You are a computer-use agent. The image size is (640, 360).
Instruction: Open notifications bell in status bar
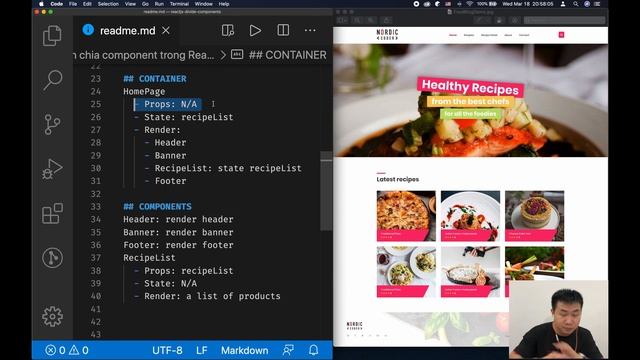click(313, 350)
